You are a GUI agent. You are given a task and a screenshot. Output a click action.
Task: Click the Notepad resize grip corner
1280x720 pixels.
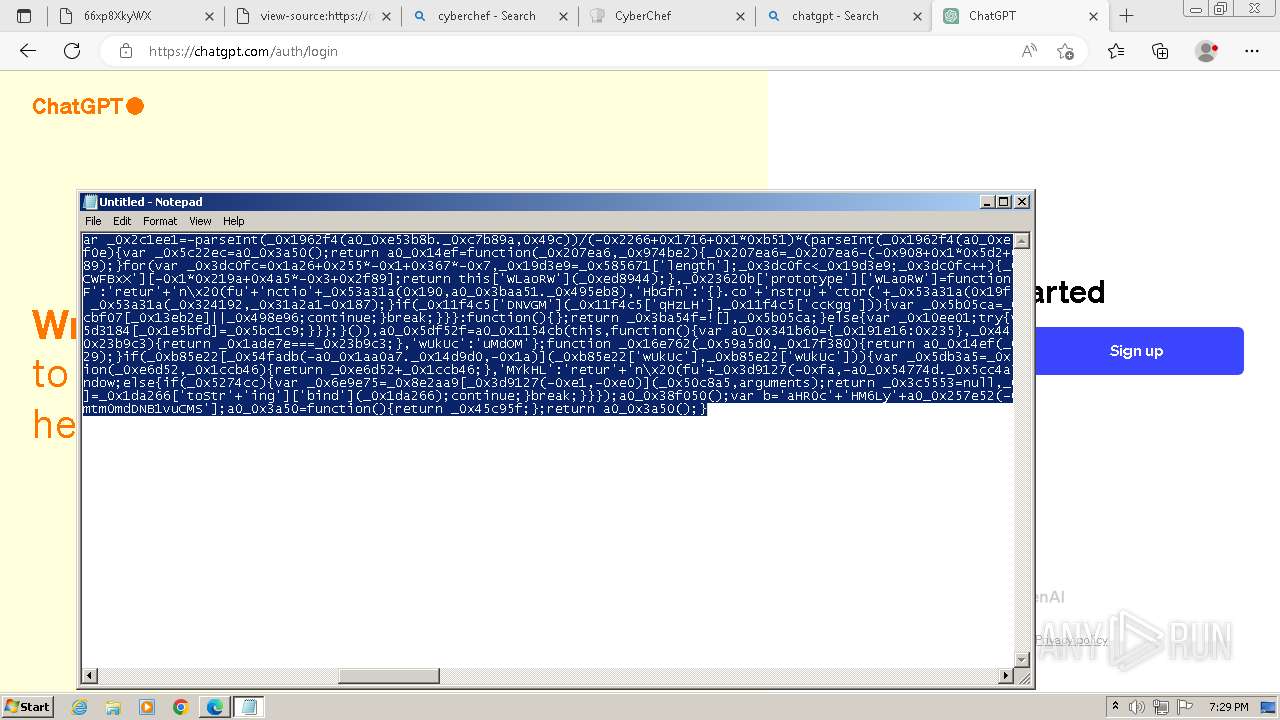coord(1022,677)
